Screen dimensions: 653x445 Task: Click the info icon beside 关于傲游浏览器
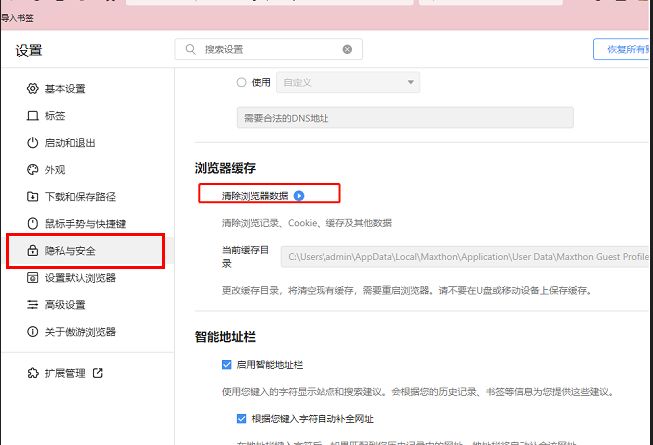tap(33, 332)
